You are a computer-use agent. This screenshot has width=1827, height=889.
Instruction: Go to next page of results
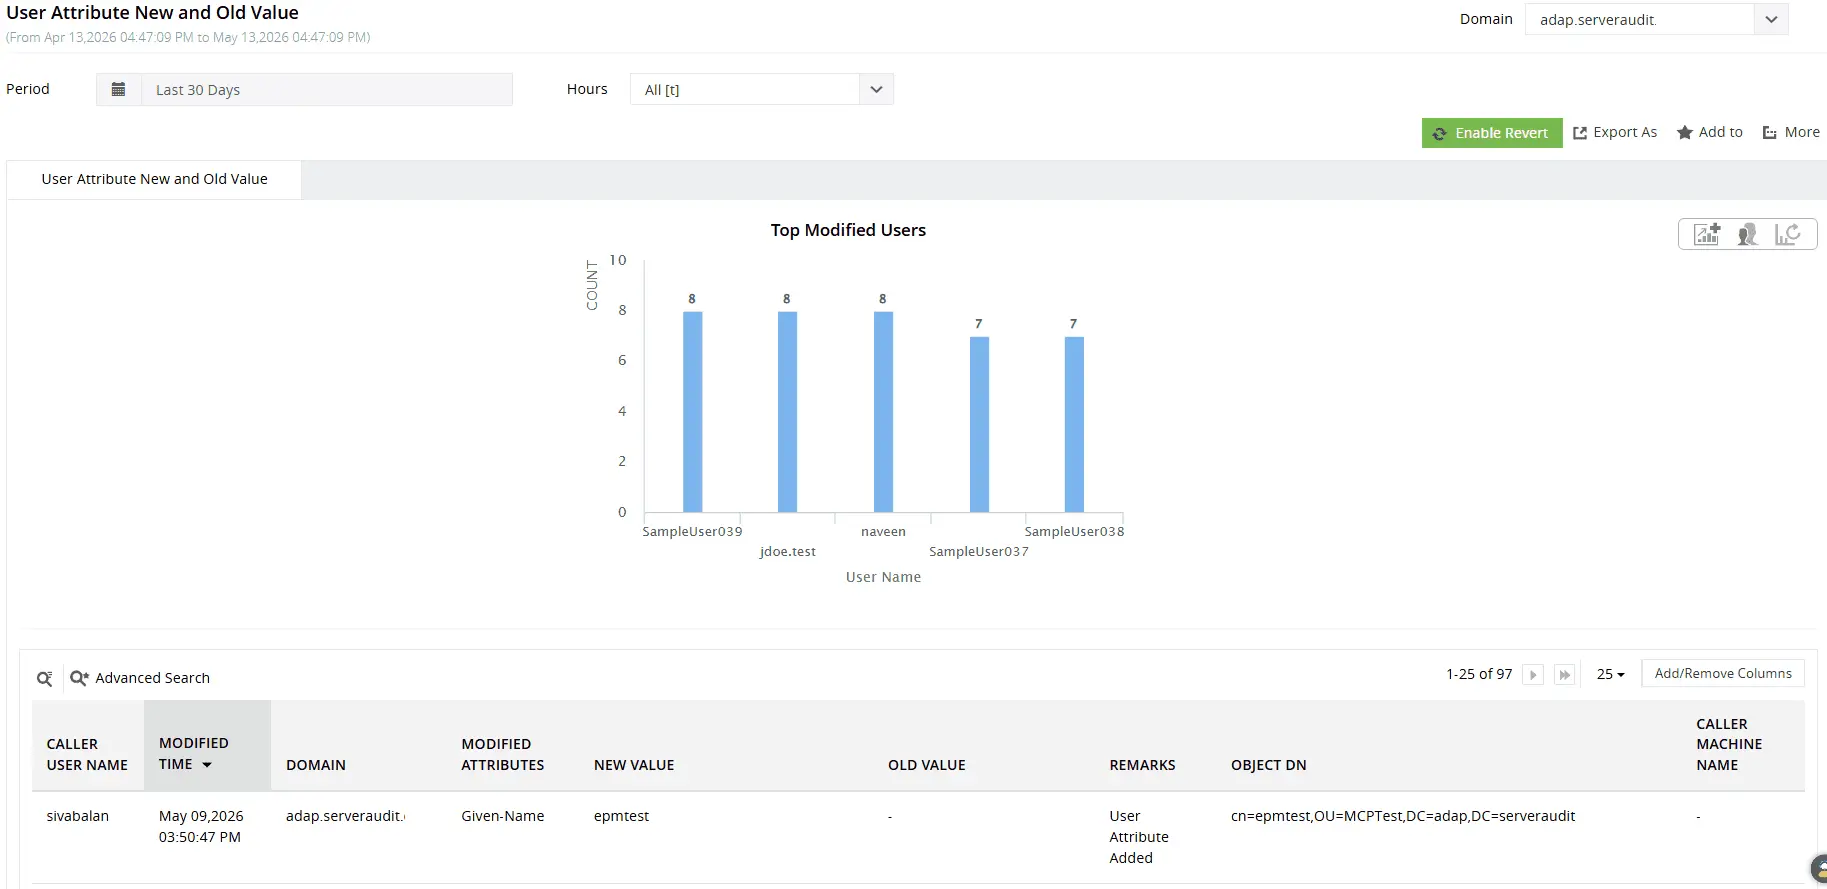coord(1533,675)
